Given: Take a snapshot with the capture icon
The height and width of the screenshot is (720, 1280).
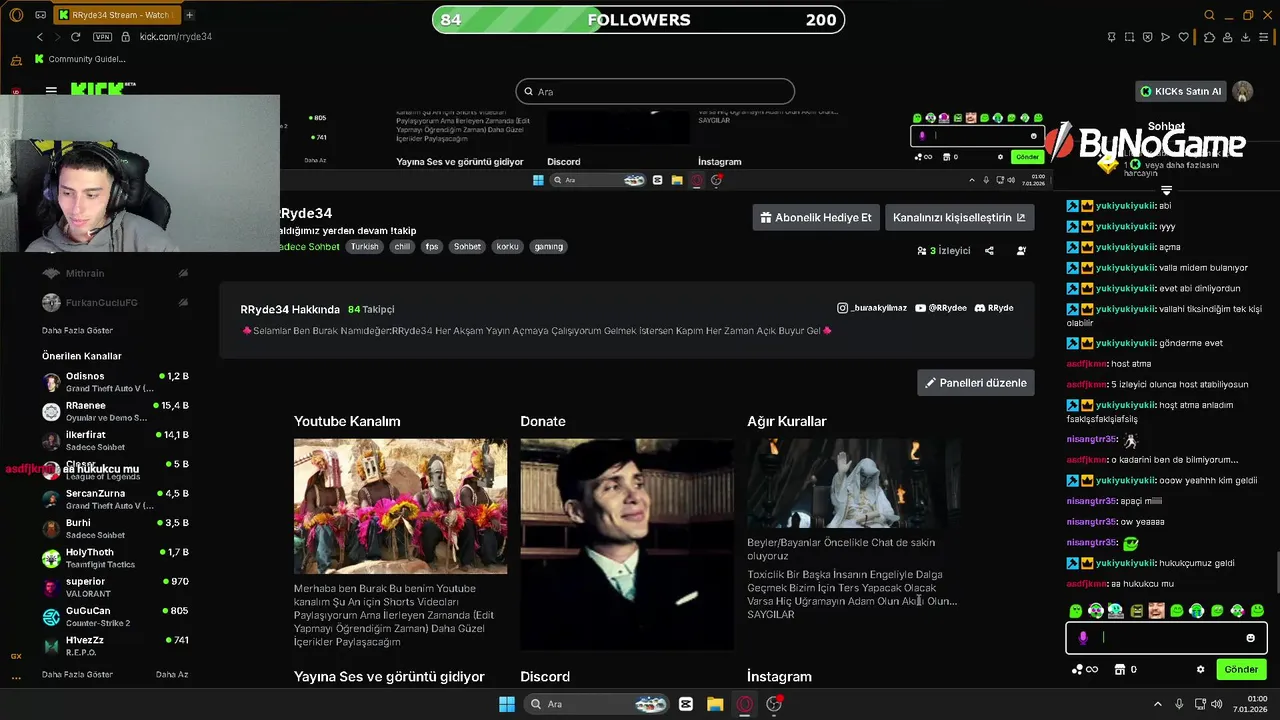Looking at the screenshot, I should point(1130,37).
